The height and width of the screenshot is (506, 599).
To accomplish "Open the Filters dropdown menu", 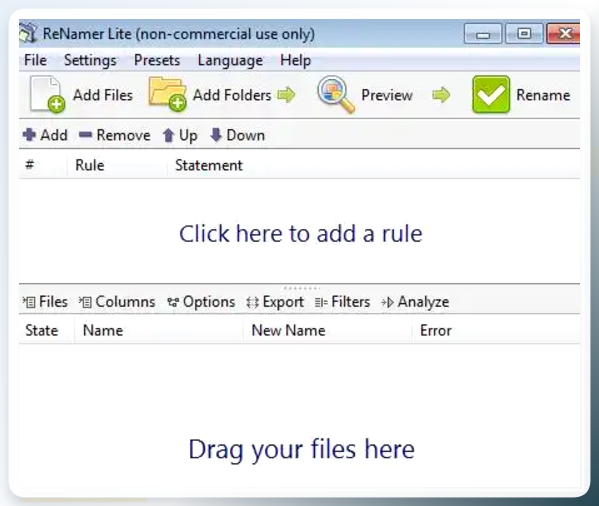I will [x=342, y=302].
